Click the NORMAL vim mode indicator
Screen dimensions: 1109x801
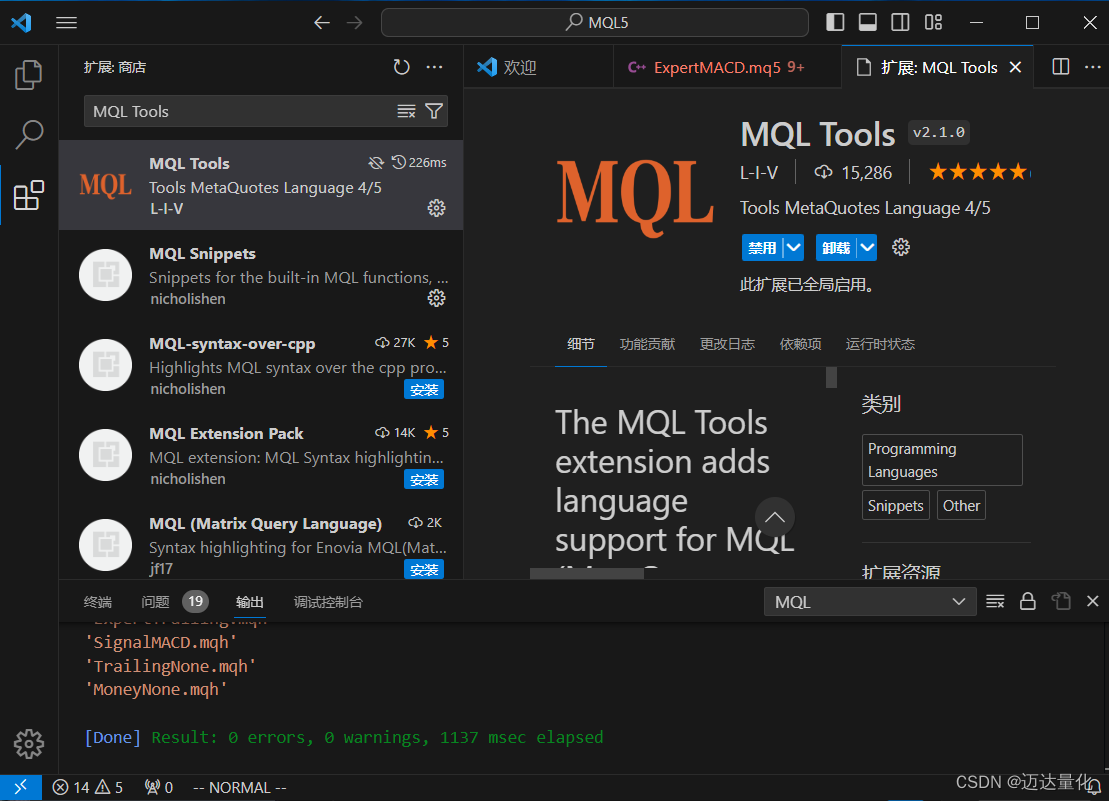[x=240, y=787]
